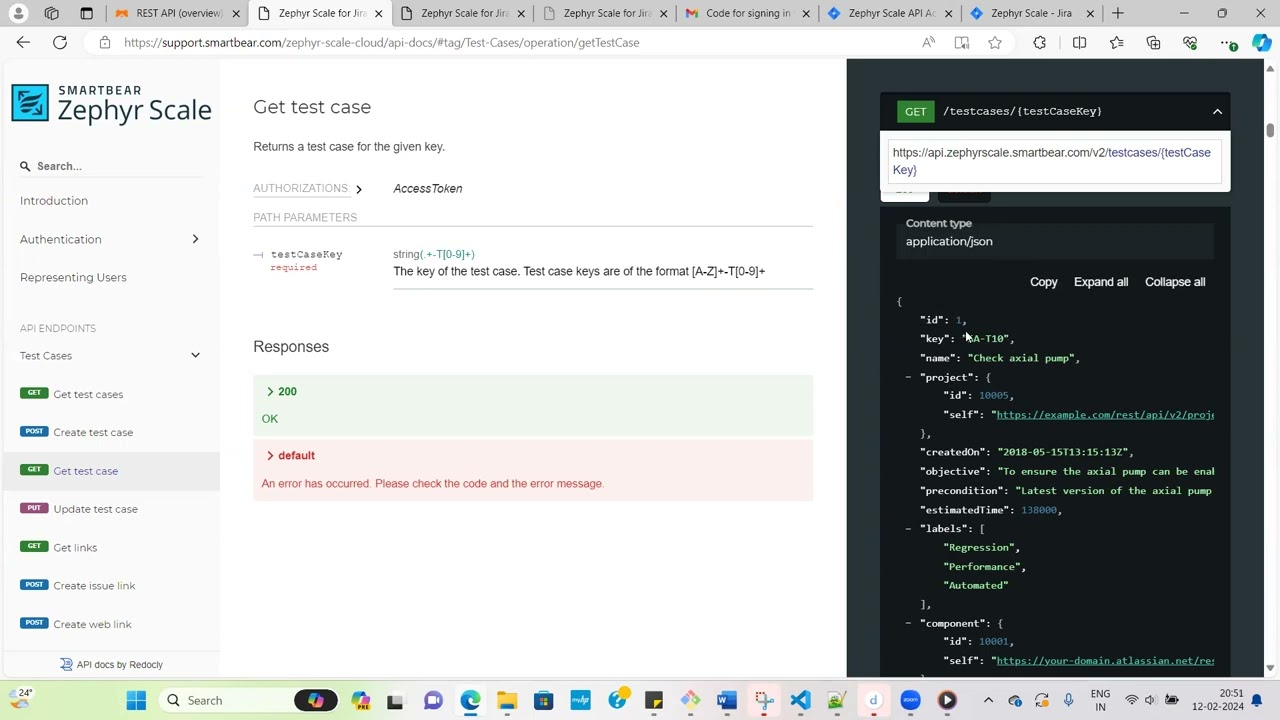Open API docs by Redocly link
The width and height of the screenshot is (1280, 720).
111,664
